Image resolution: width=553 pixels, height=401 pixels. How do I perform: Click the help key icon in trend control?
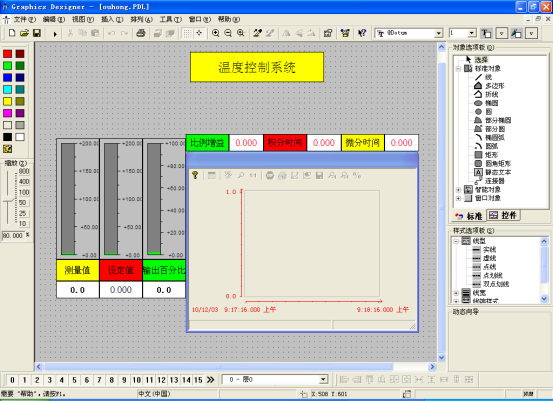coord(195,175)
